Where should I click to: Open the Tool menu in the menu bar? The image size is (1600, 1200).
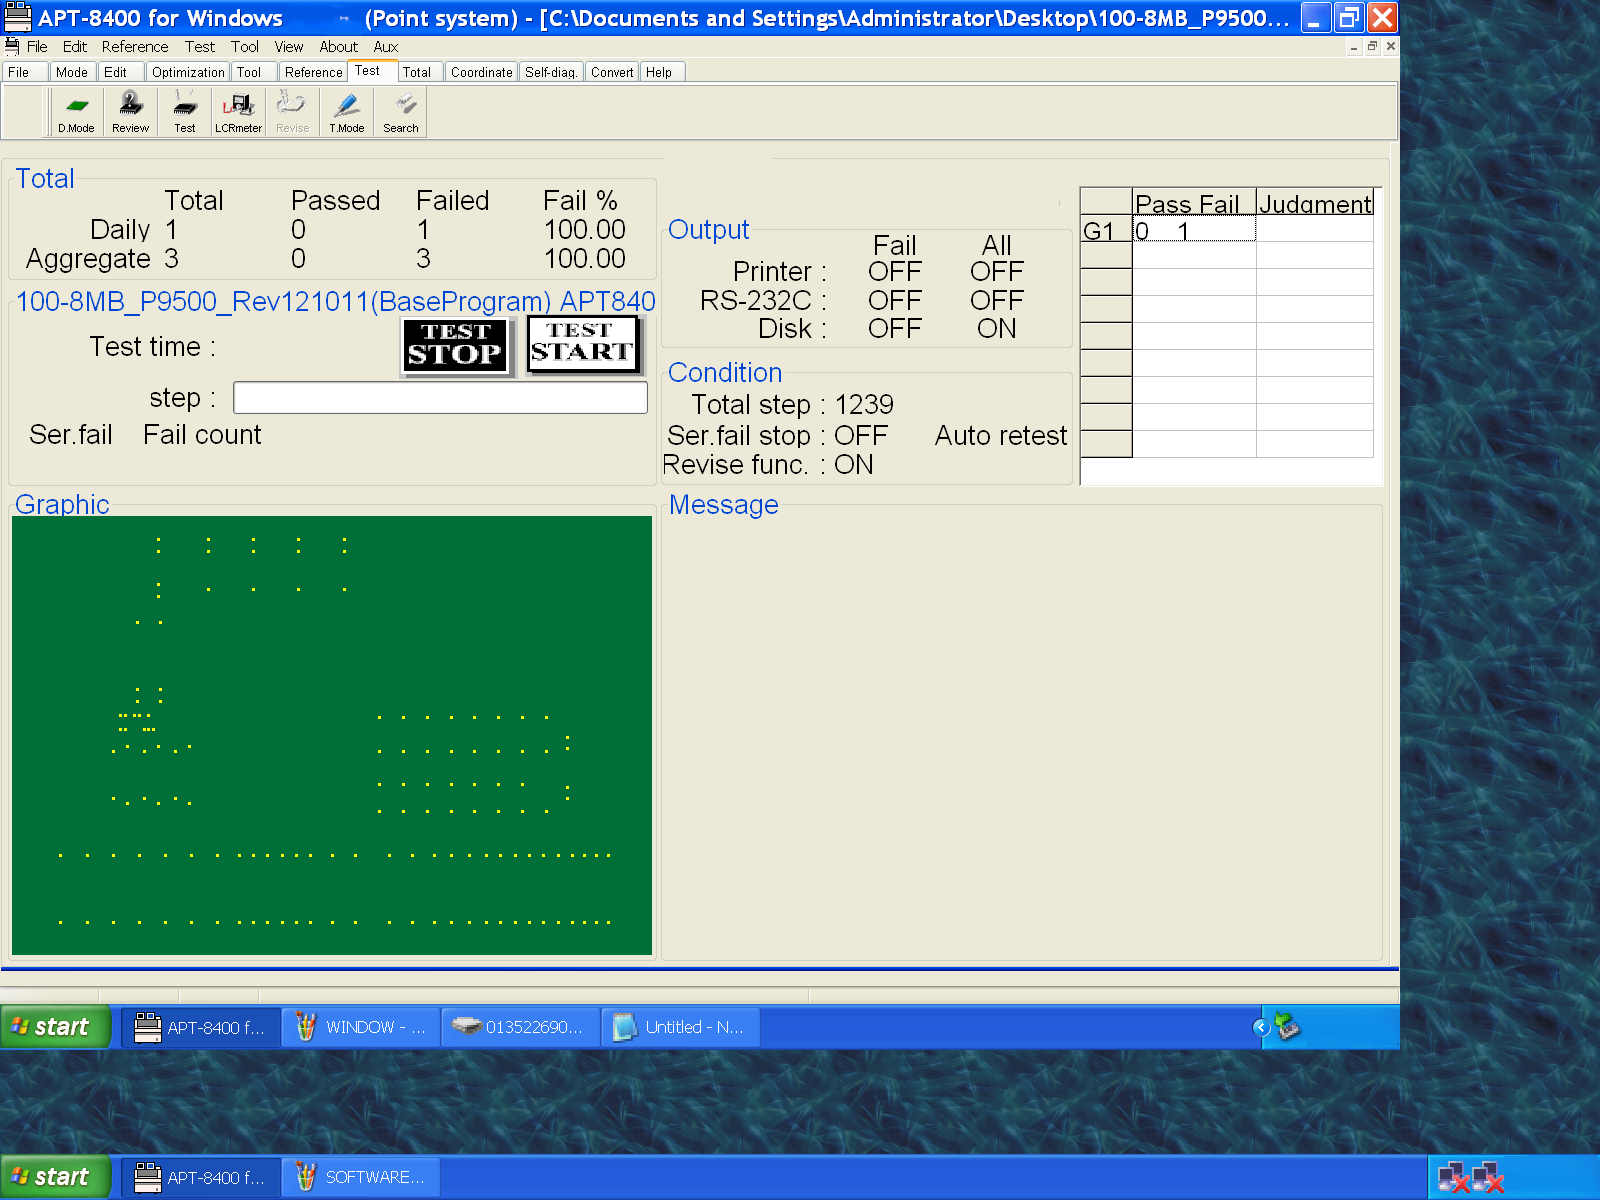(x=245, y=47)
